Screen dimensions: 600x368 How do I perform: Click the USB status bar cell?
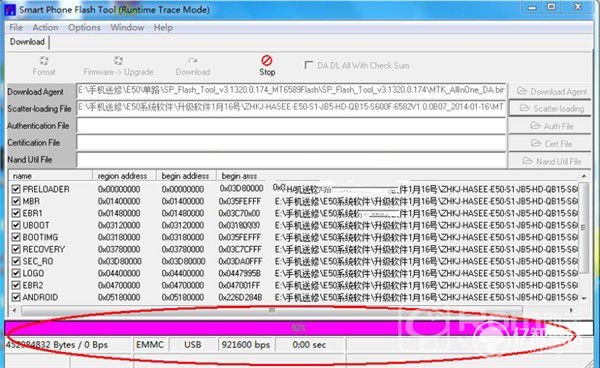192,344
